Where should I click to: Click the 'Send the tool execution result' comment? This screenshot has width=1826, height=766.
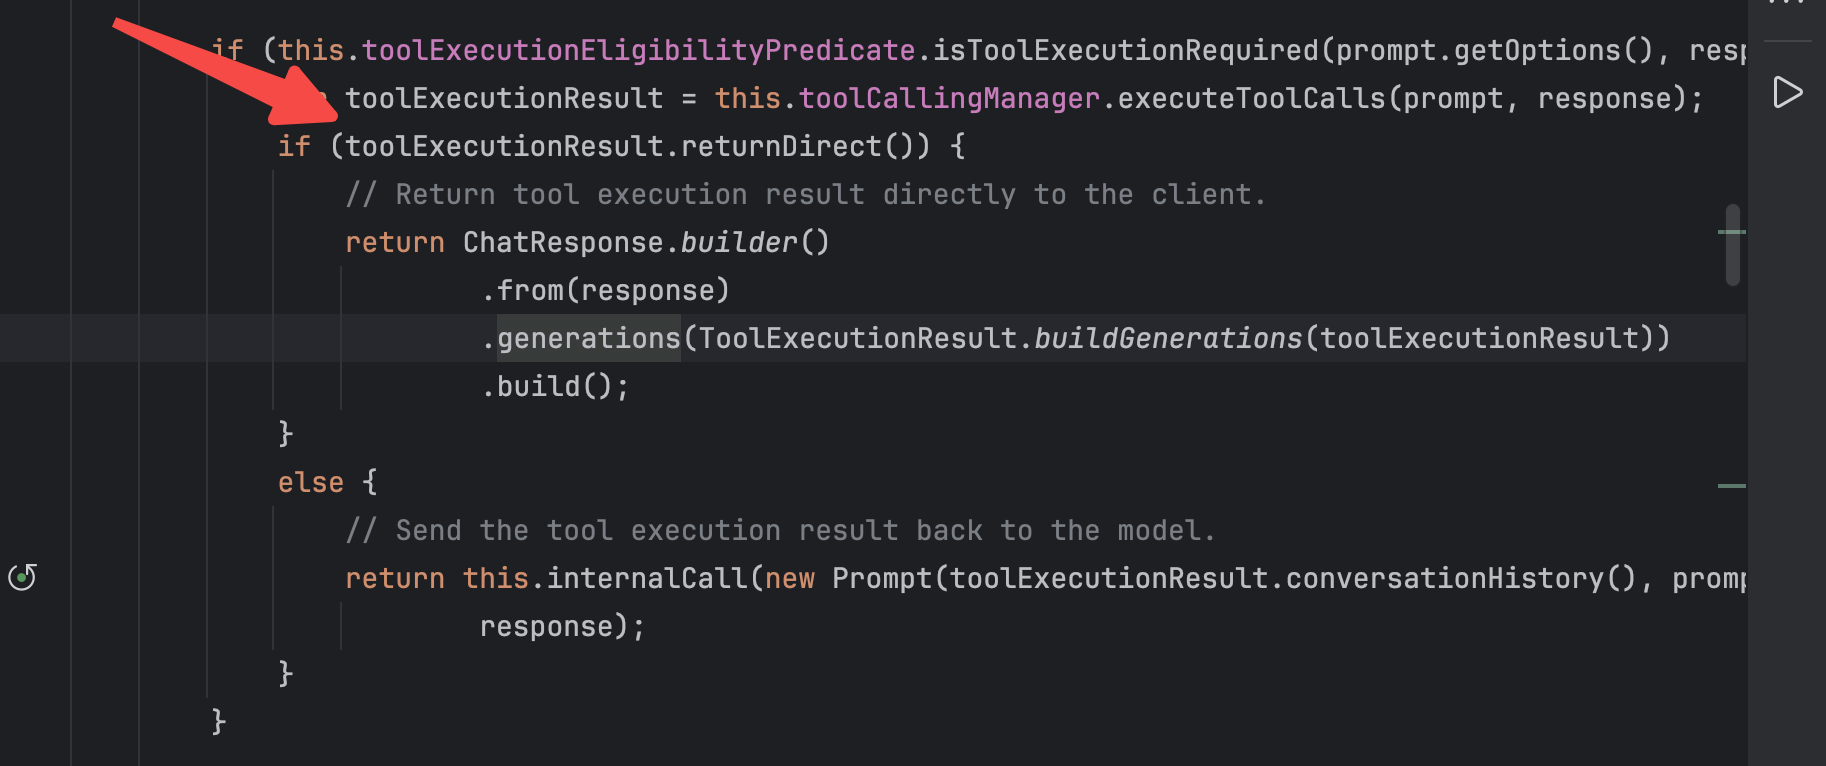pos(780,531)
